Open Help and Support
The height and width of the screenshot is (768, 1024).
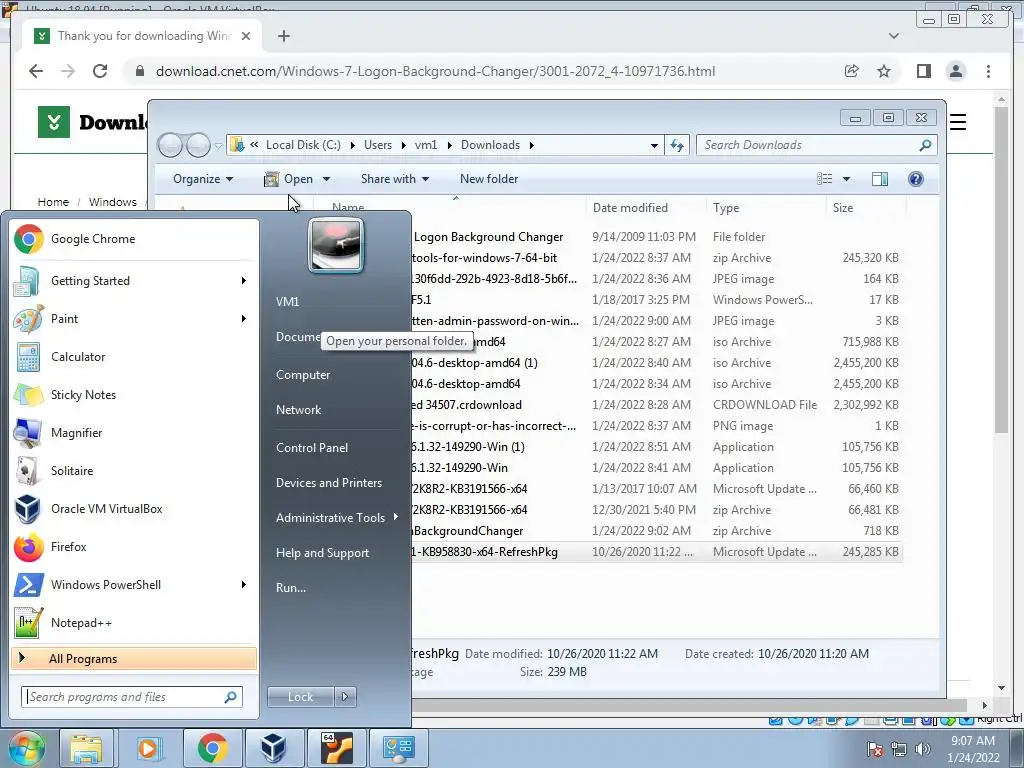pos(322,553)
